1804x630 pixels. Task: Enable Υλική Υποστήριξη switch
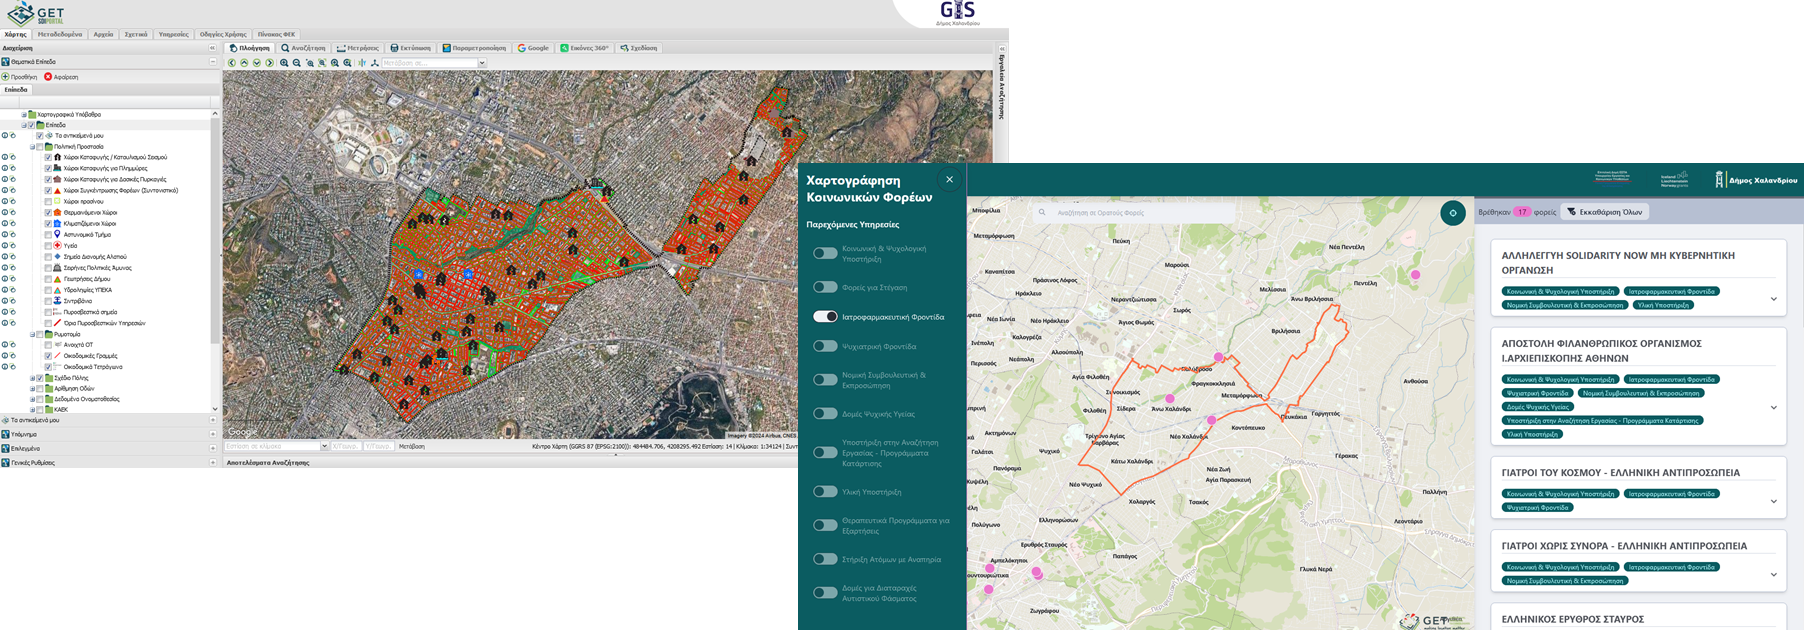[x=825, y=492]
